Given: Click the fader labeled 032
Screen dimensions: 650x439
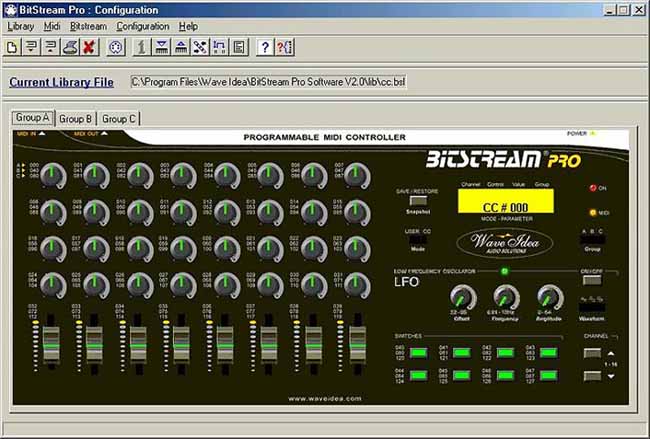Looking at the screenshot, I should pos(51,344).
